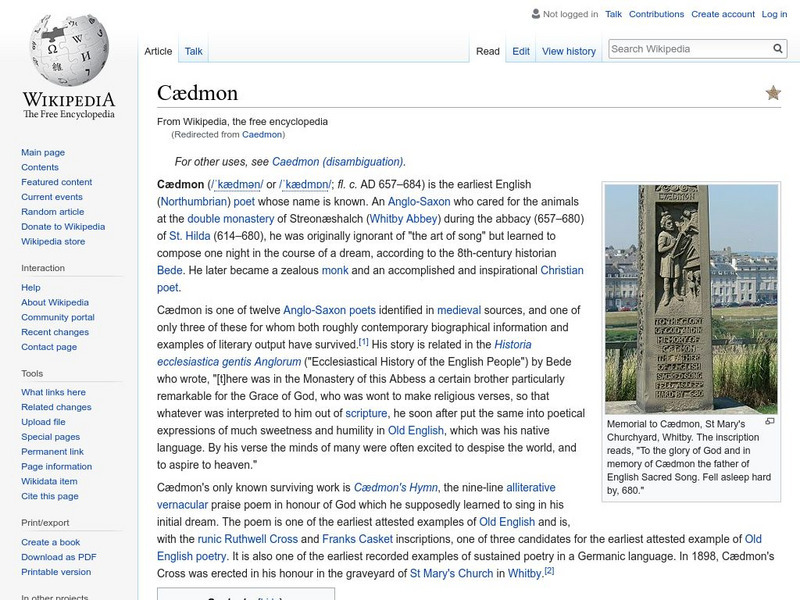
Task: Open Wikidata item link
Action: coord(49,481)
